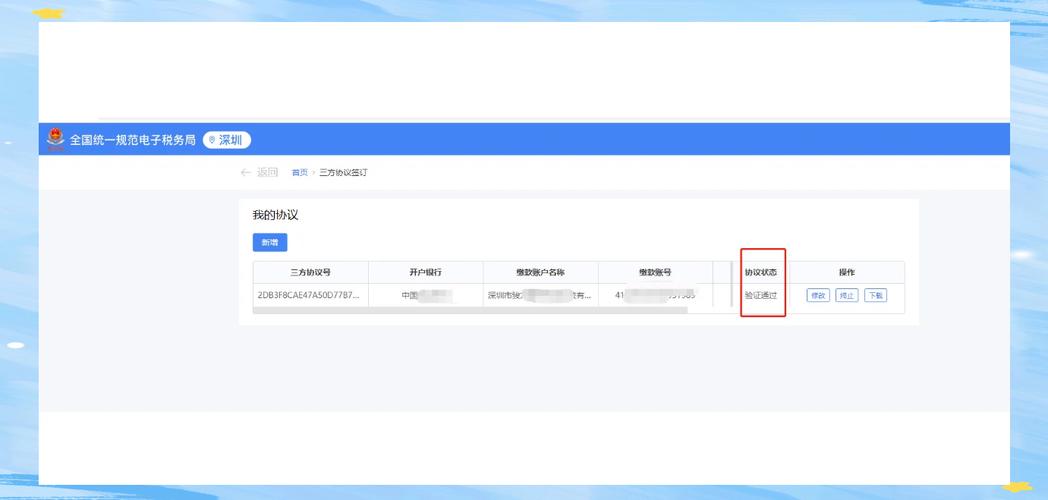Screen dimensions: 1048x500
Task: Click the 我的协议 heading
Action: tap(275, 215)
